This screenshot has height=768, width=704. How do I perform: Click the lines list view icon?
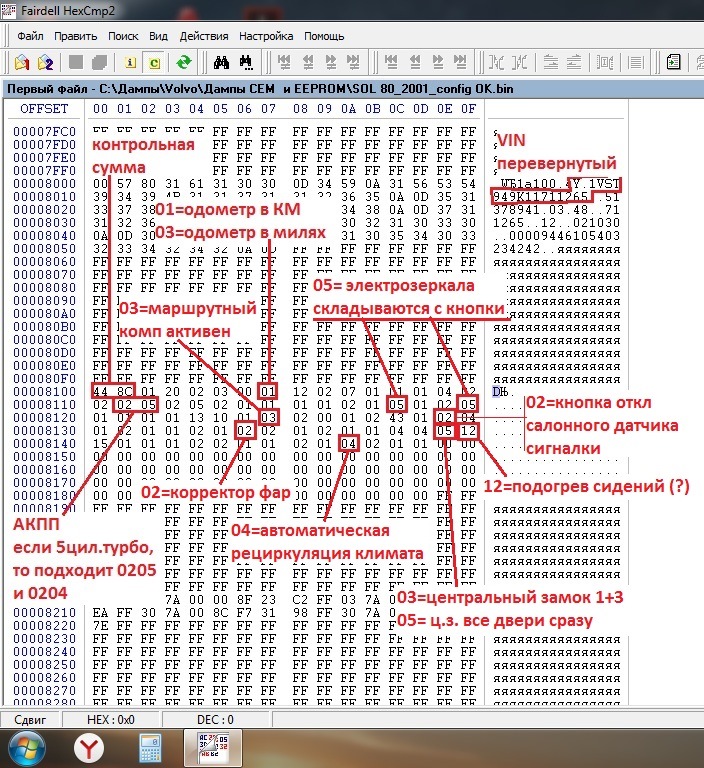635,63
